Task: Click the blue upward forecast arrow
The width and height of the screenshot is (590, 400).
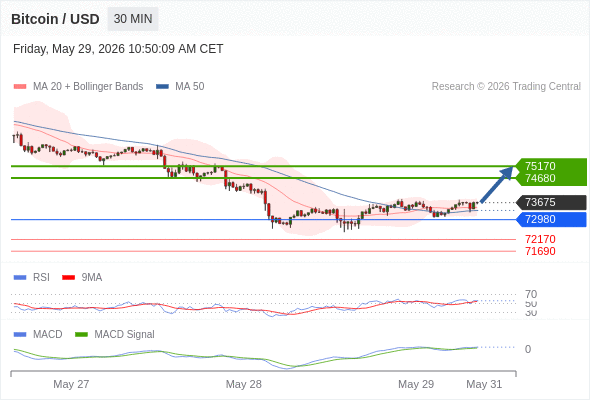Action: [x=497, y=184]
